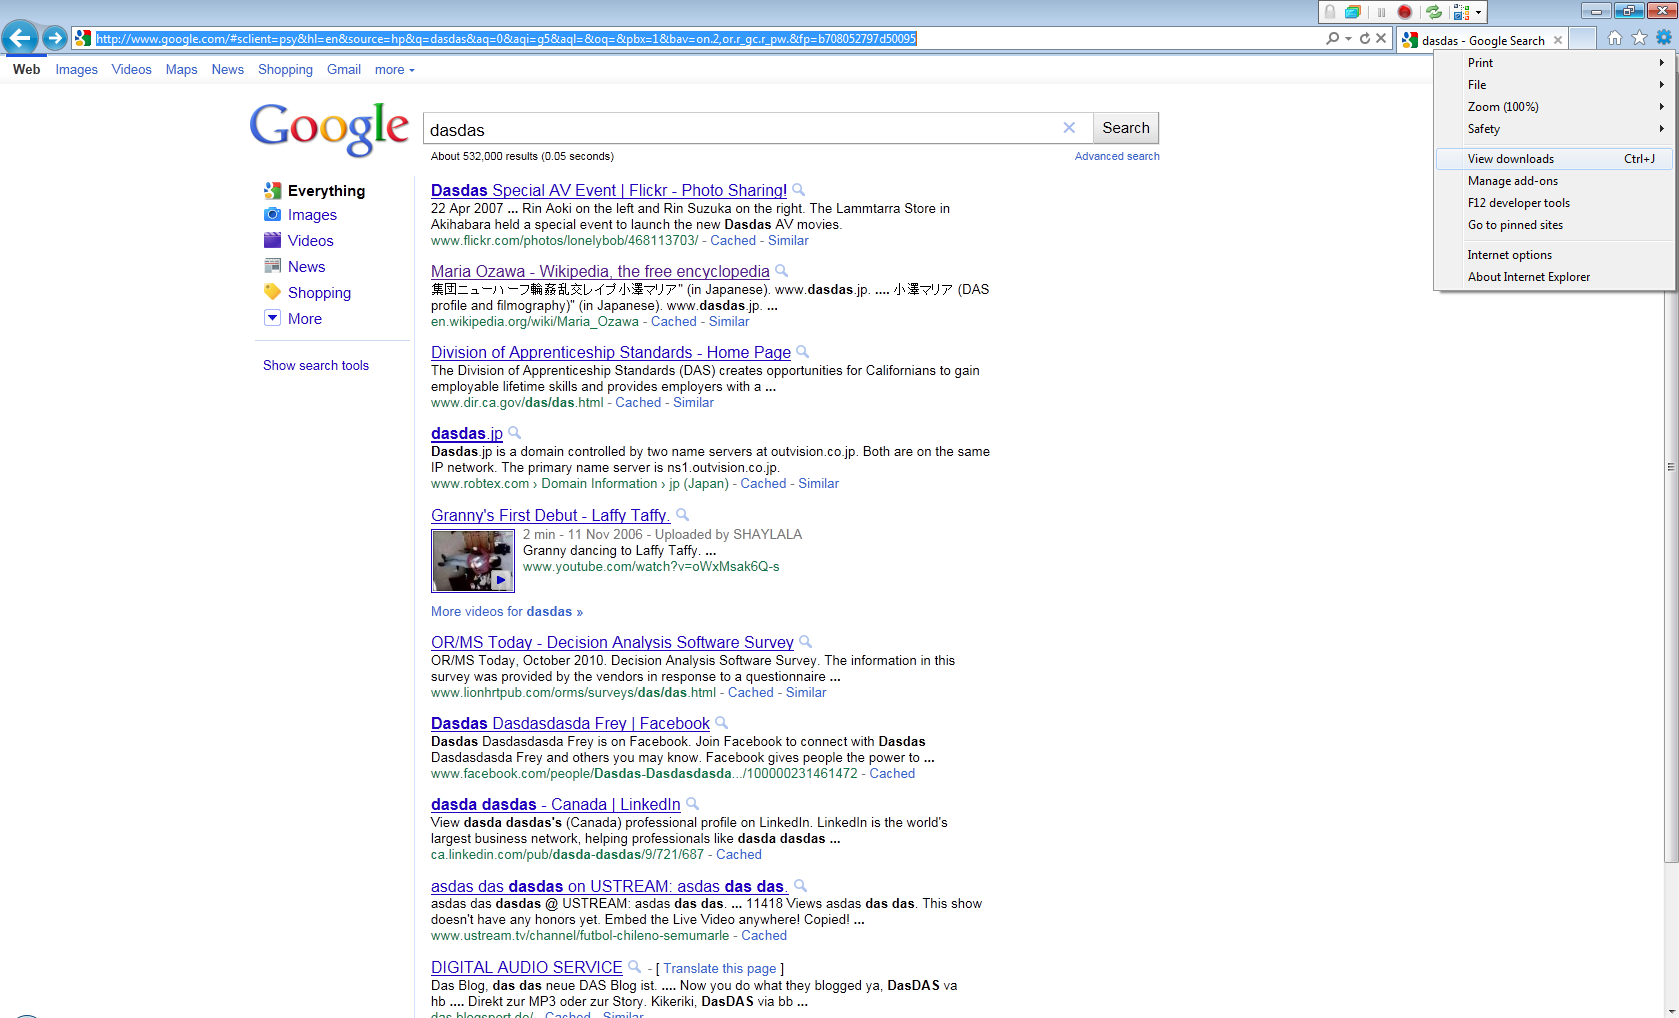This screenshot has height=1018, width=1679.
Task: Select Go to pinned sites
Action: [1554, 225]
